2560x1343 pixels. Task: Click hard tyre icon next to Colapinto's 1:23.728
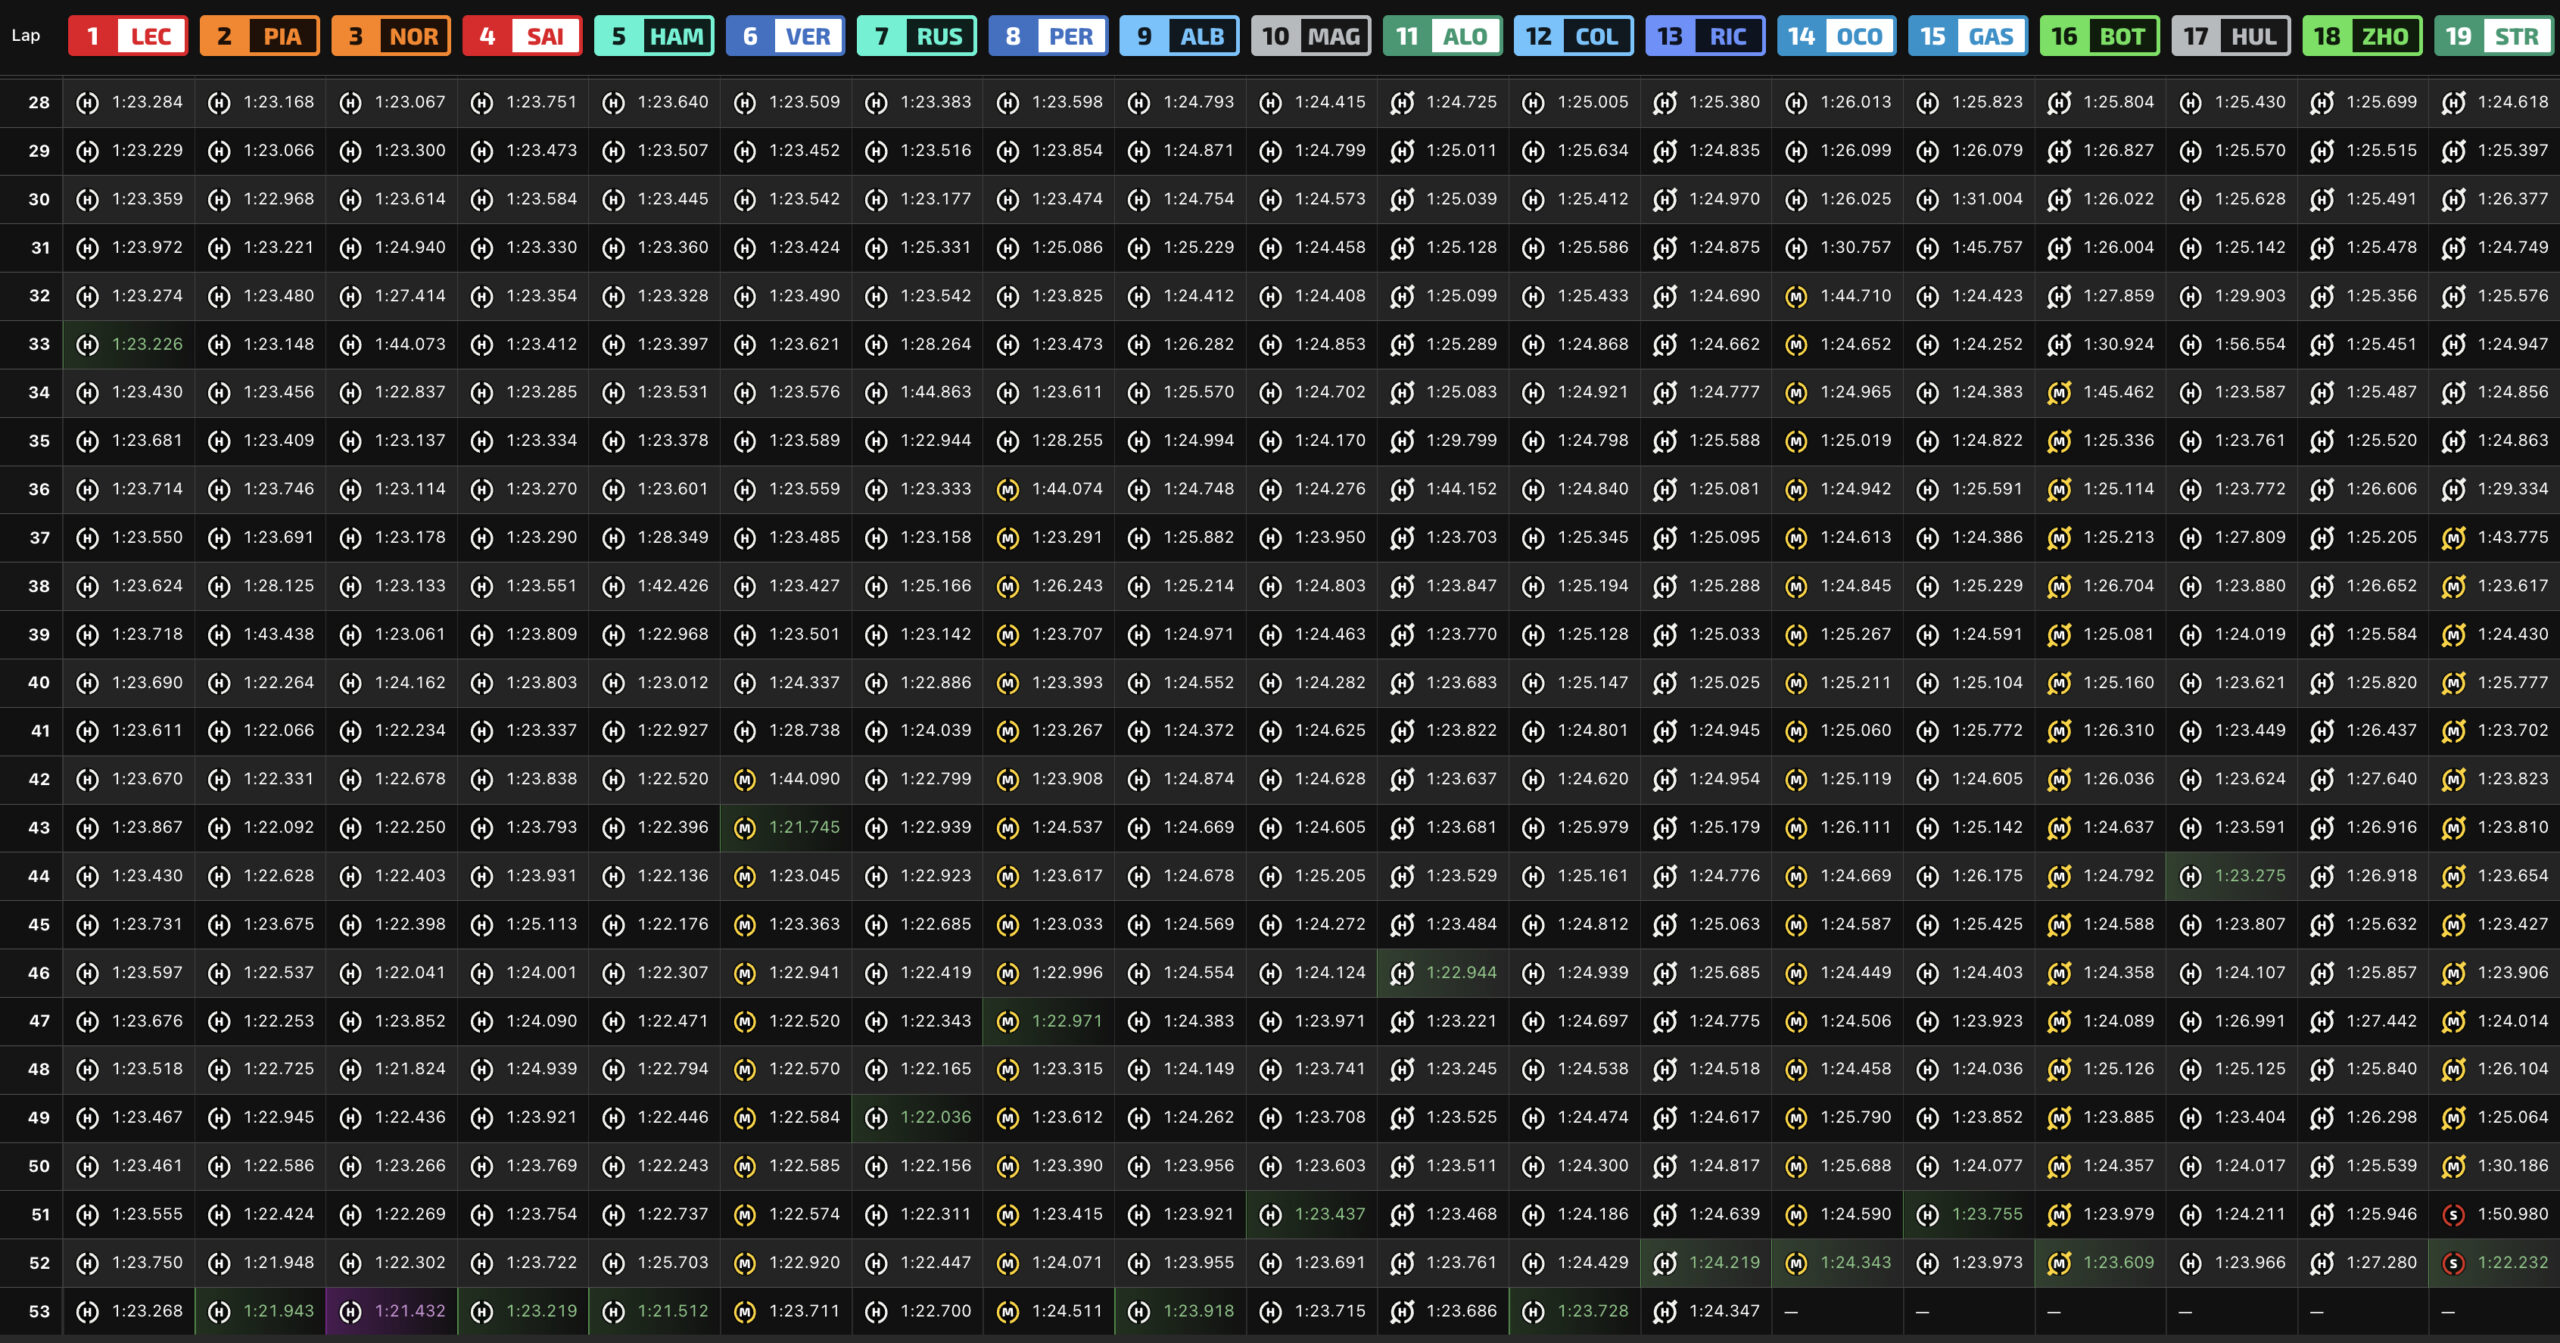pos(1533,1311)
